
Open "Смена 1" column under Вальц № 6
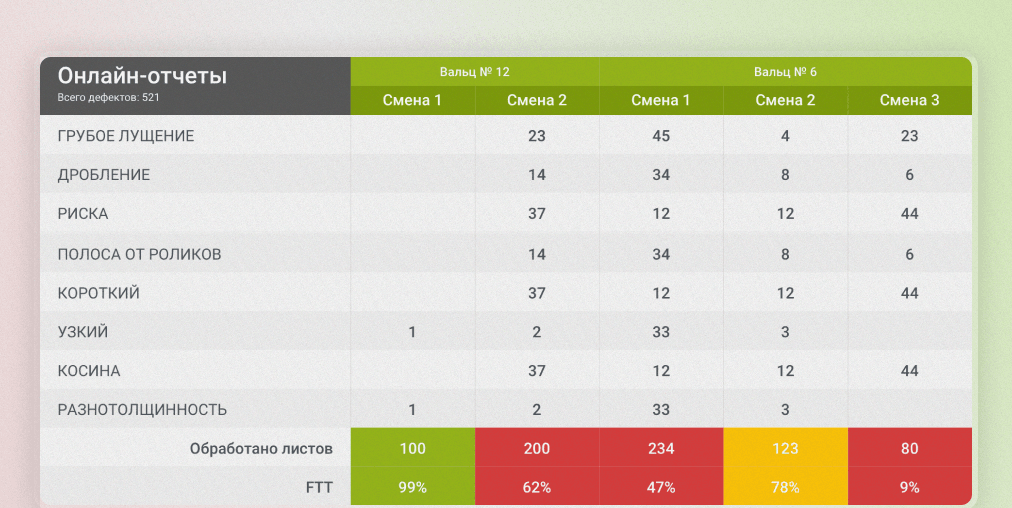tap(661, 100)
